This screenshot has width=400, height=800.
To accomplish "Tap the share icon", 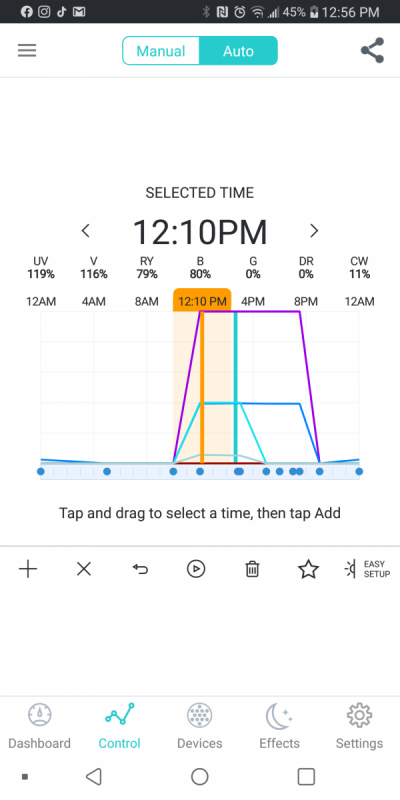I will (372, 51).
